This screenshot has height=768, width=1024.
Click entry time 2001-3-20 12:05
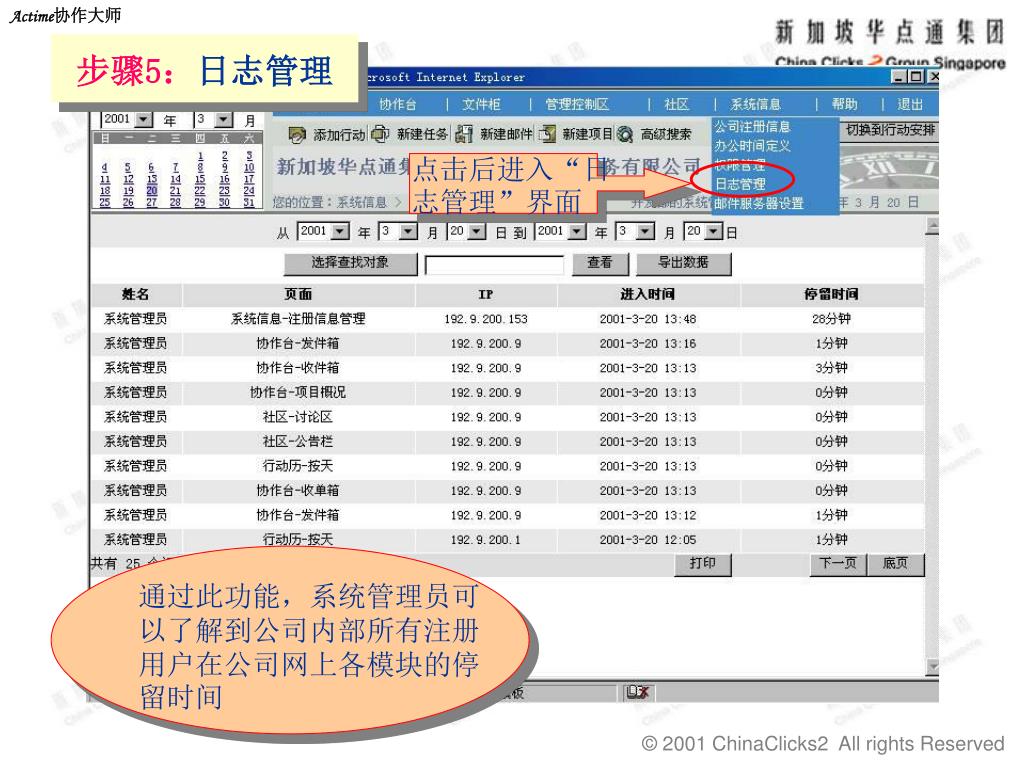point(648,539)
